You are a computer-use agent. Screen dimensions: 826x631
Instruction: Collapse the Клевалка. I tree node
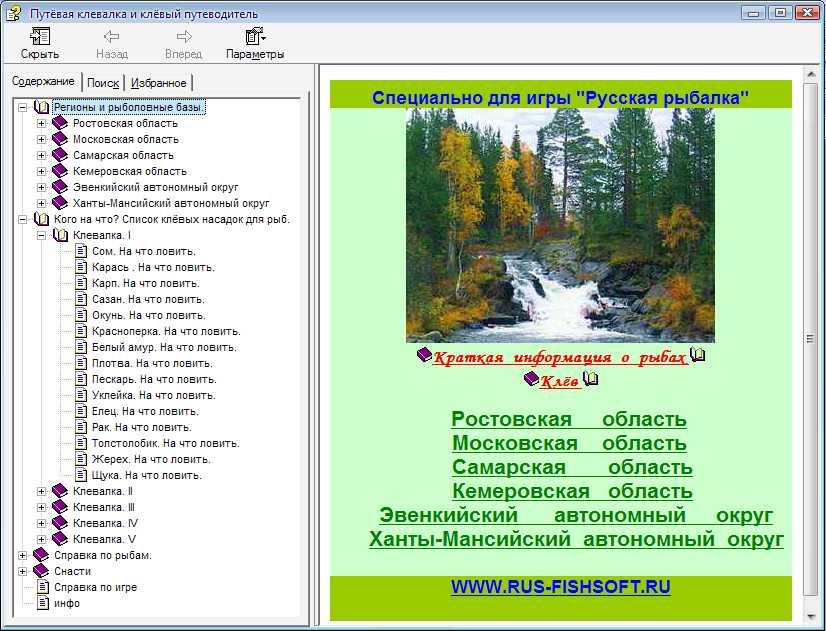pos(41,235)
